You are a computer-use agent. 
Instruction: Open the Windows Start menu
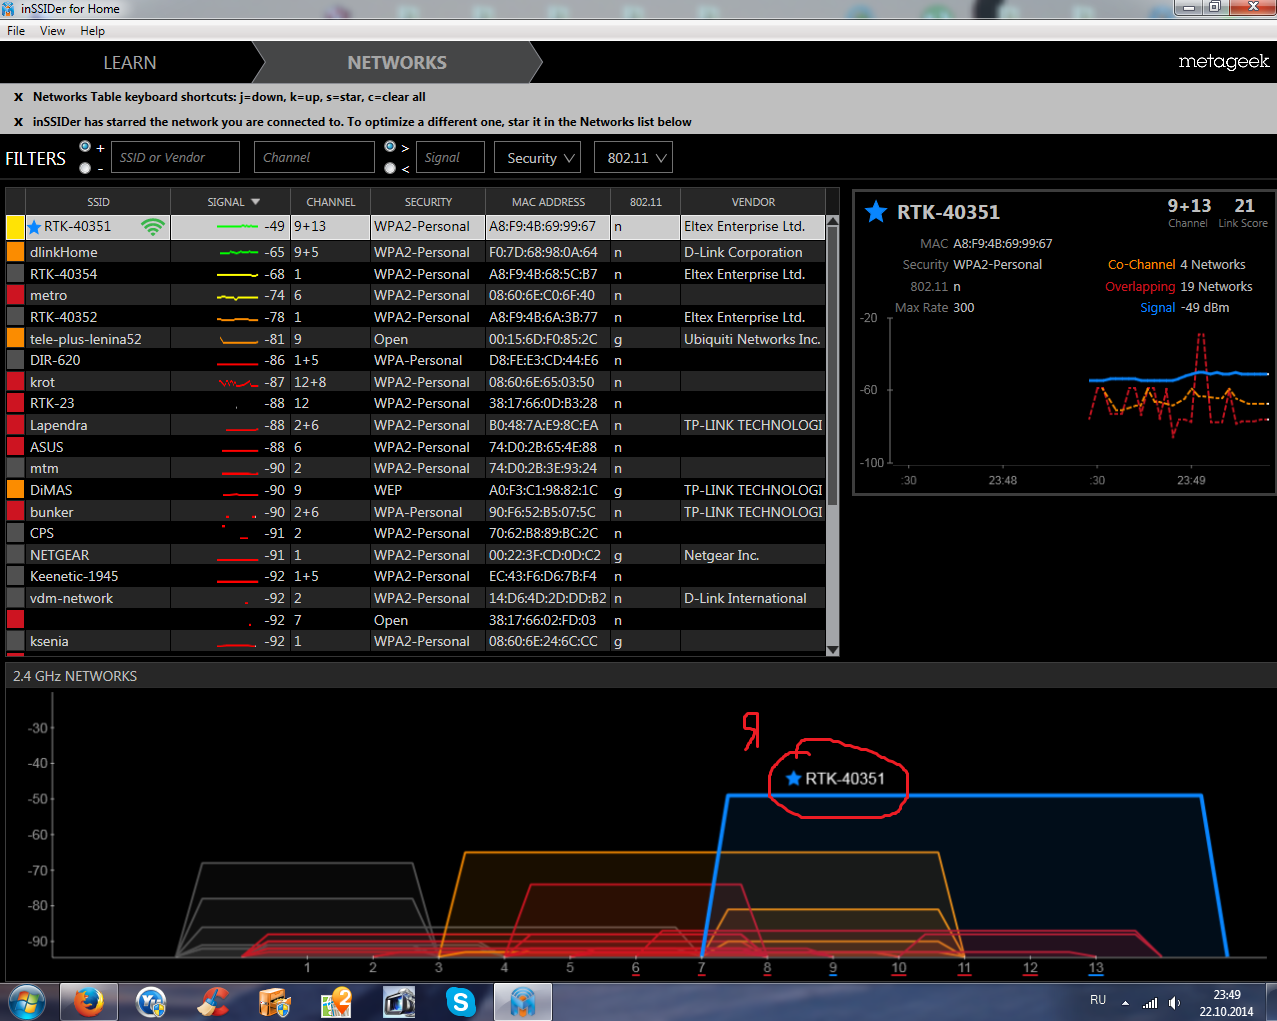27,1001
